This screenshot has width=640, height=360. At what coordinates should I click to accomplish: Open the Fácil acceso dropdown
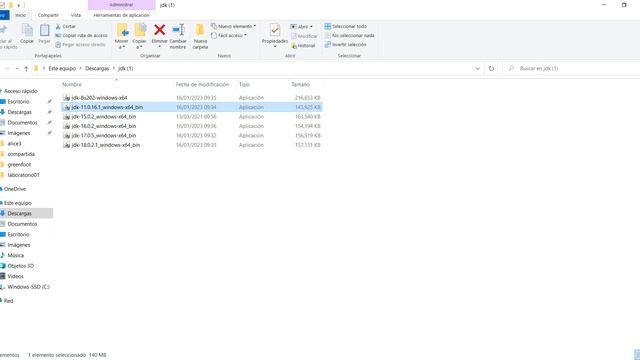pyautogui.click(x=229, y=36)
